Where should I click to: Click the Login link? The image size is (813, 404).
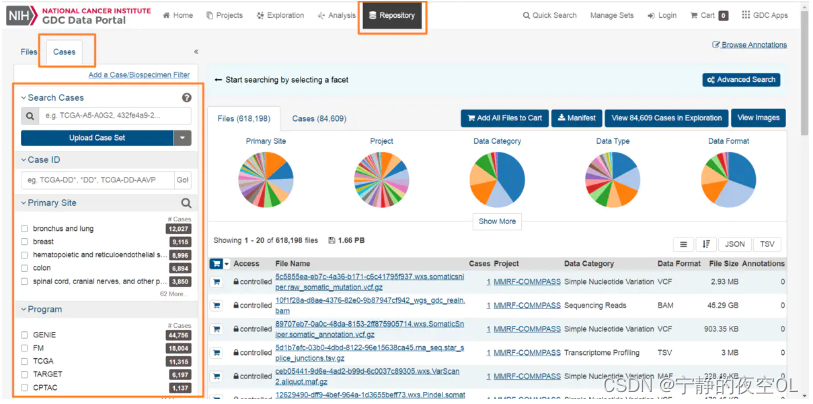click(x=662, y=16)
